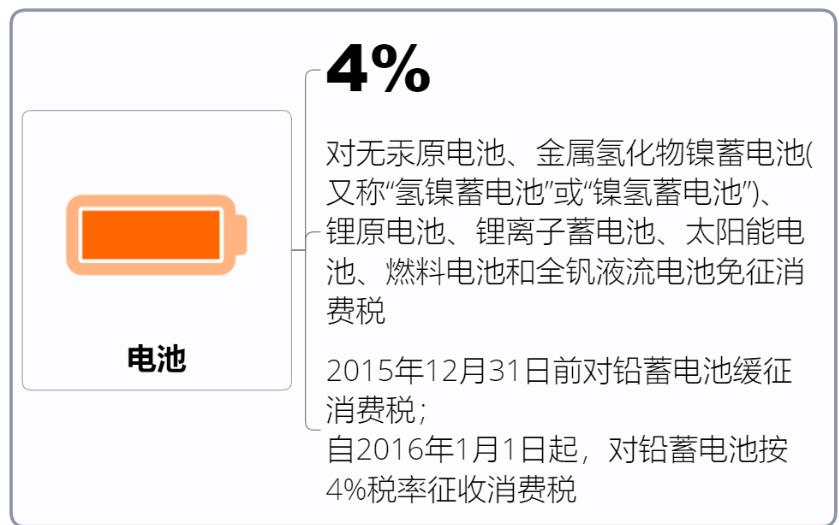The height and width of the screenshot is (525, 839).
Task: Click the 对铅蓄电池按 phrase
Action: tap(698, 450)
